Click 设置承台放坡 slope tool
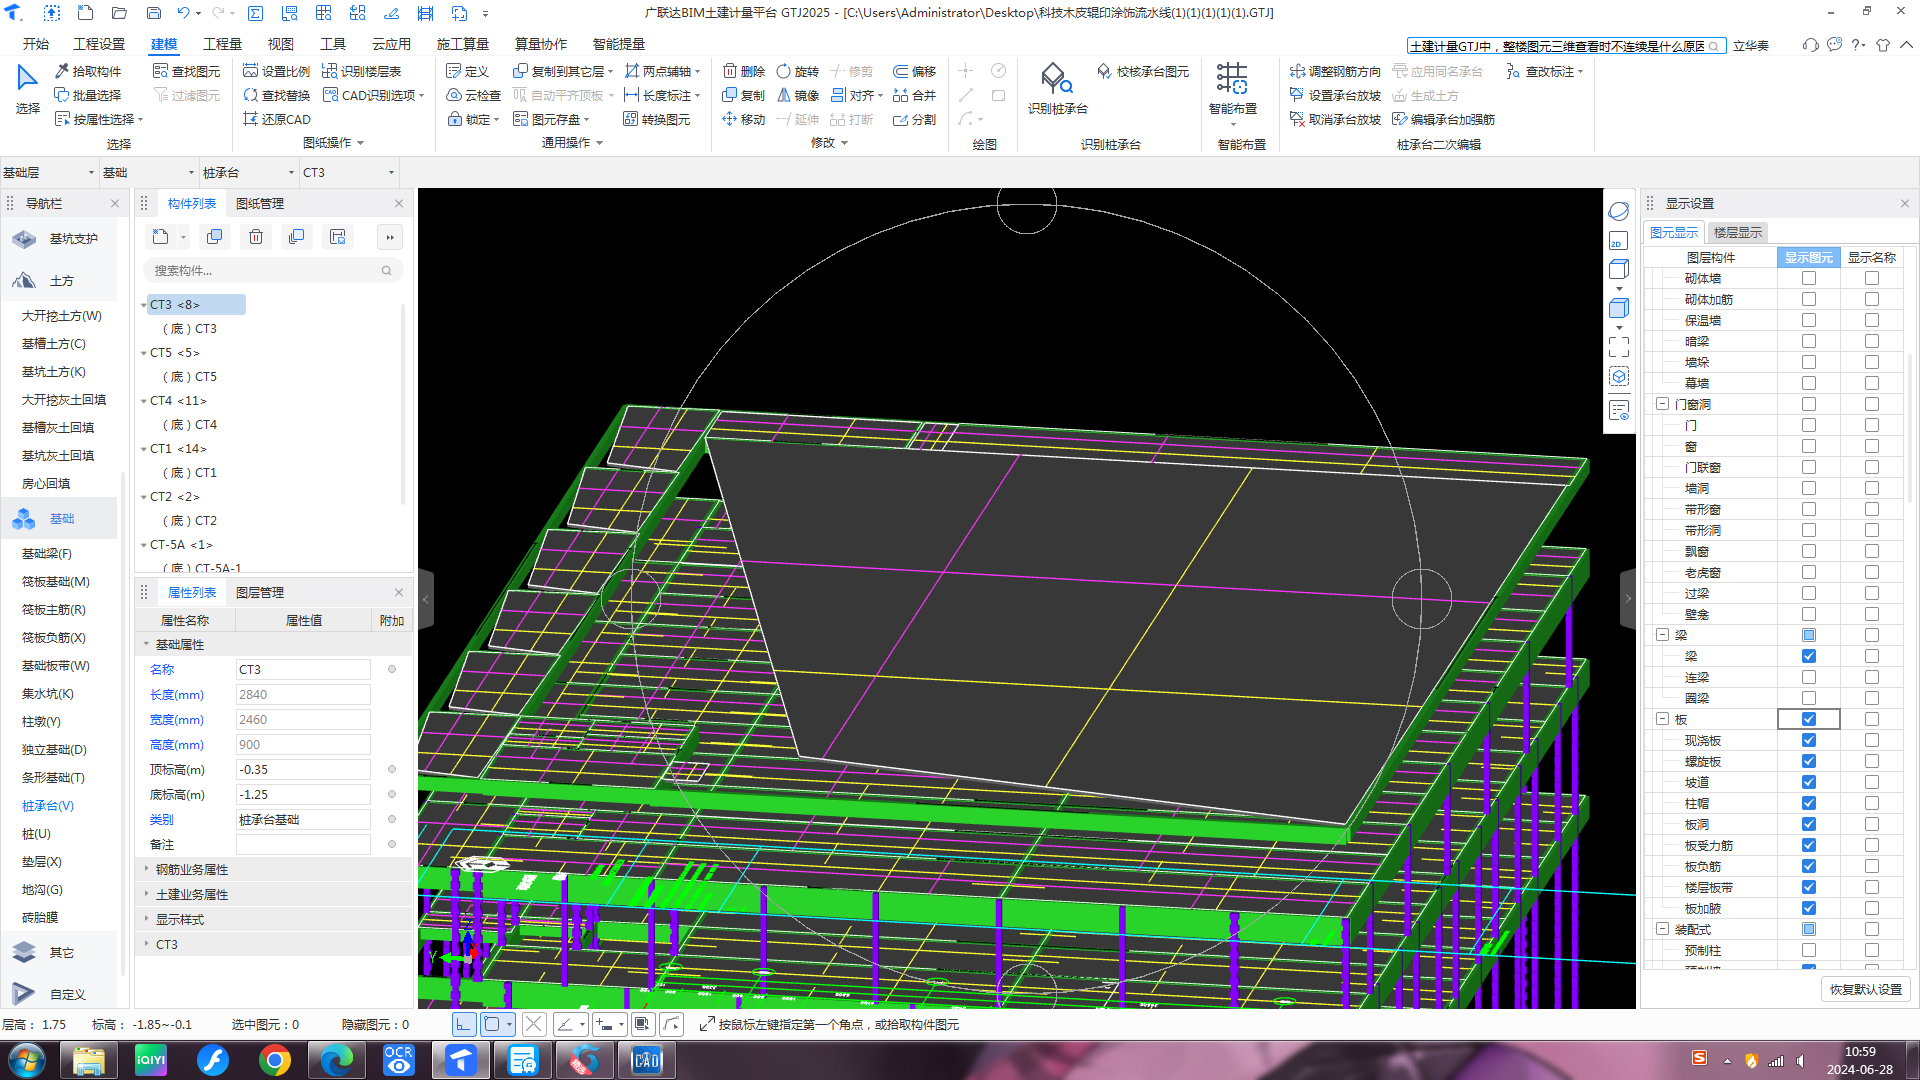The image size is (1920, 1080). coord(1335,95)
